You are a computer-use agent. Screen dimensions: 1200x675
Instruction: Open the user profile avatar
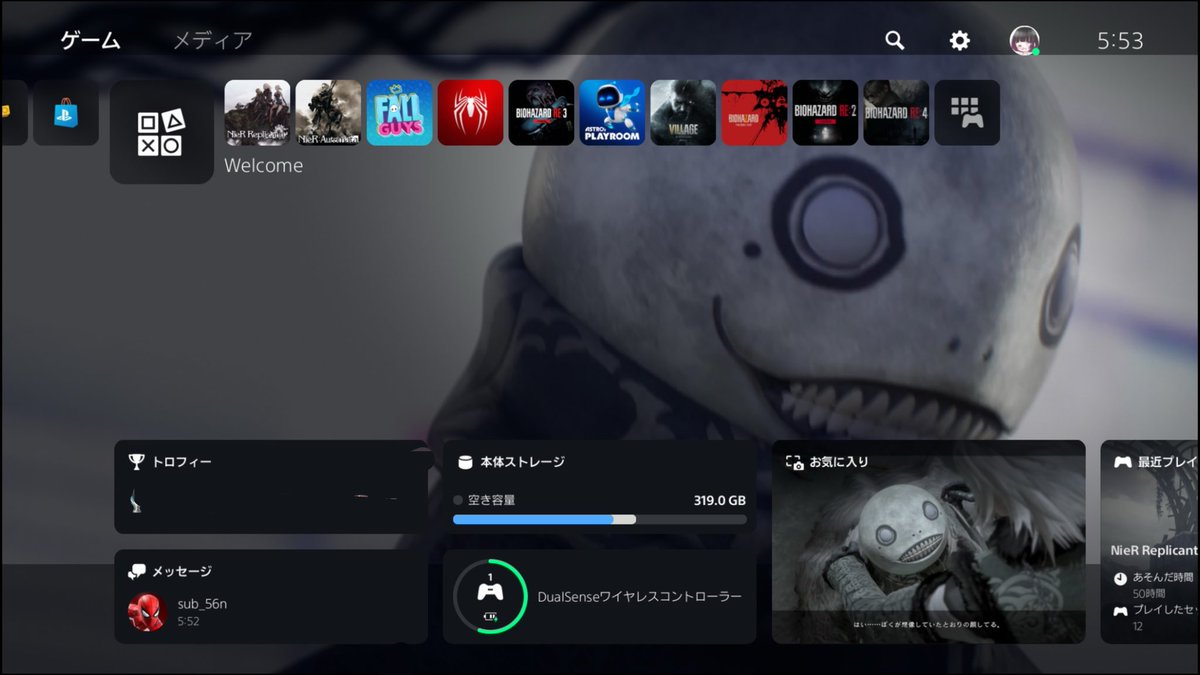(1025, 40)
